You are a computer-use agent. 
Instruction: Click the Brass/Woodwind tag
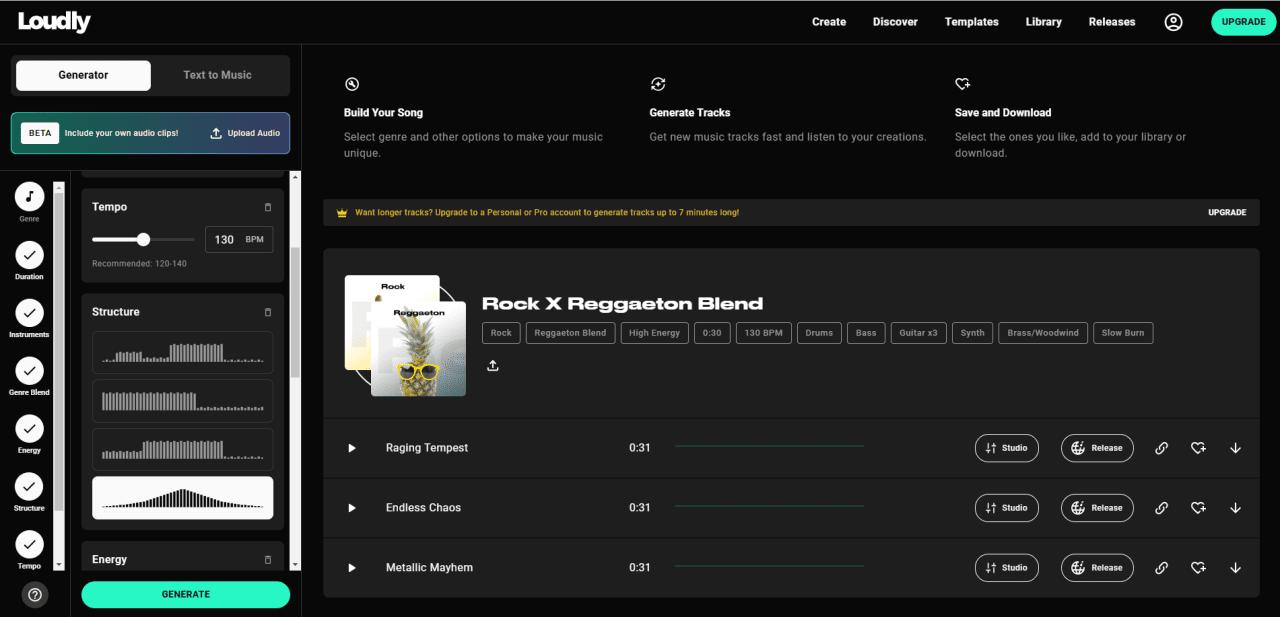(1043, 333)
